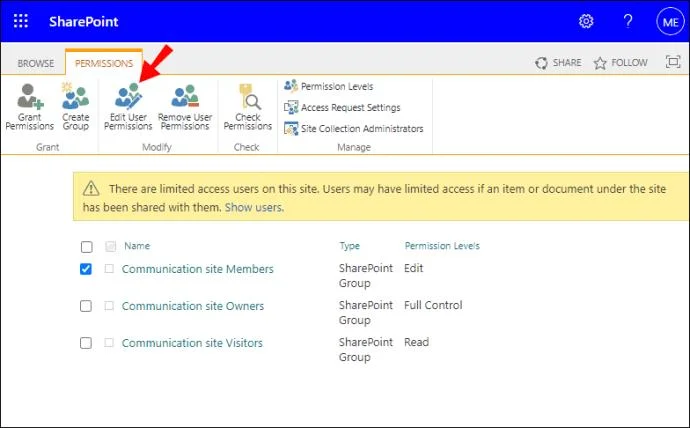Image resolution: width=690 pixels, height=428 pixels.
Task: Open Communication site Members group
Action: click(198, 269)
